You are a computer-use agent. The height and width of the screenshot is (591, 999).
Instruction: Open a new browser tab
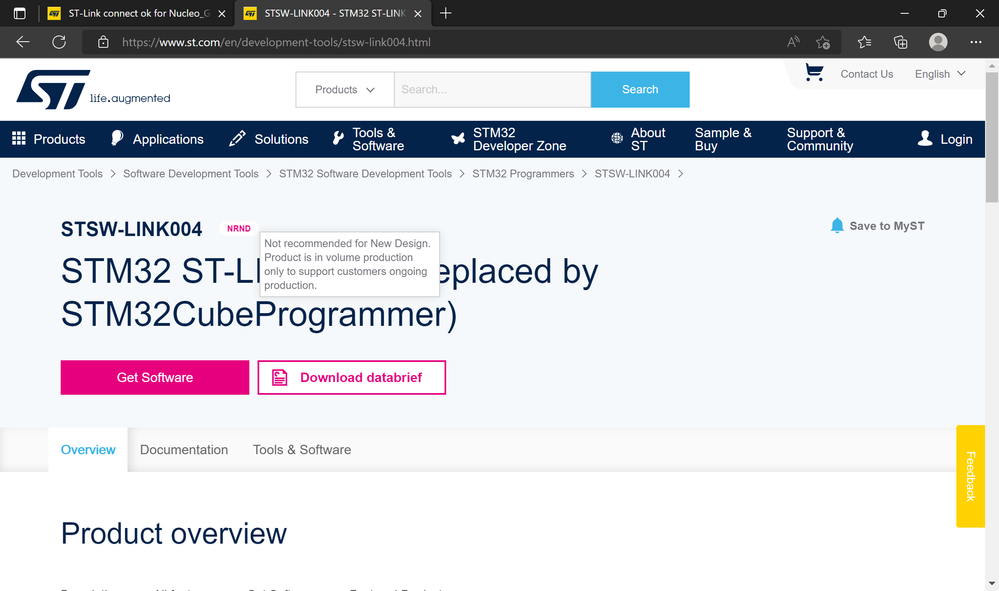pos(445,13)
